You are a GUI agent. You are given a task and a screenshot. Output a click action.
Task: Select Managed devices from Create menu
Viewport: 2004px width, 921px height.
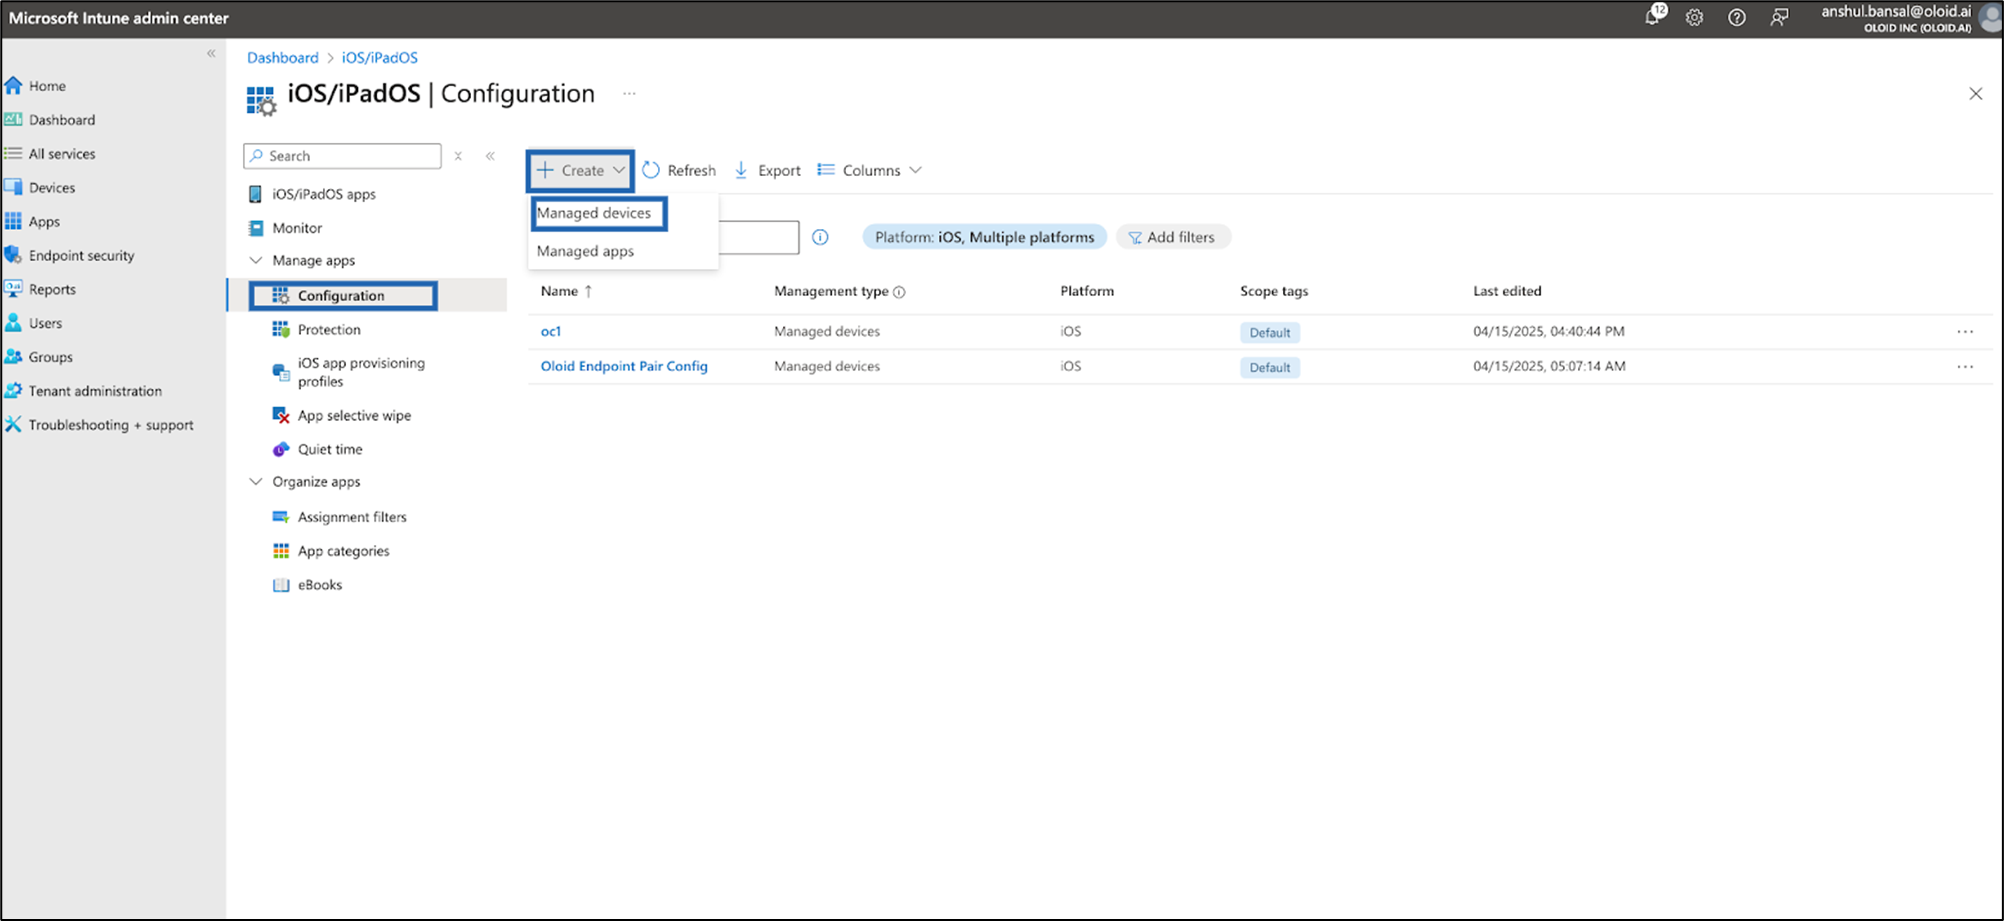tap(594, 213)
